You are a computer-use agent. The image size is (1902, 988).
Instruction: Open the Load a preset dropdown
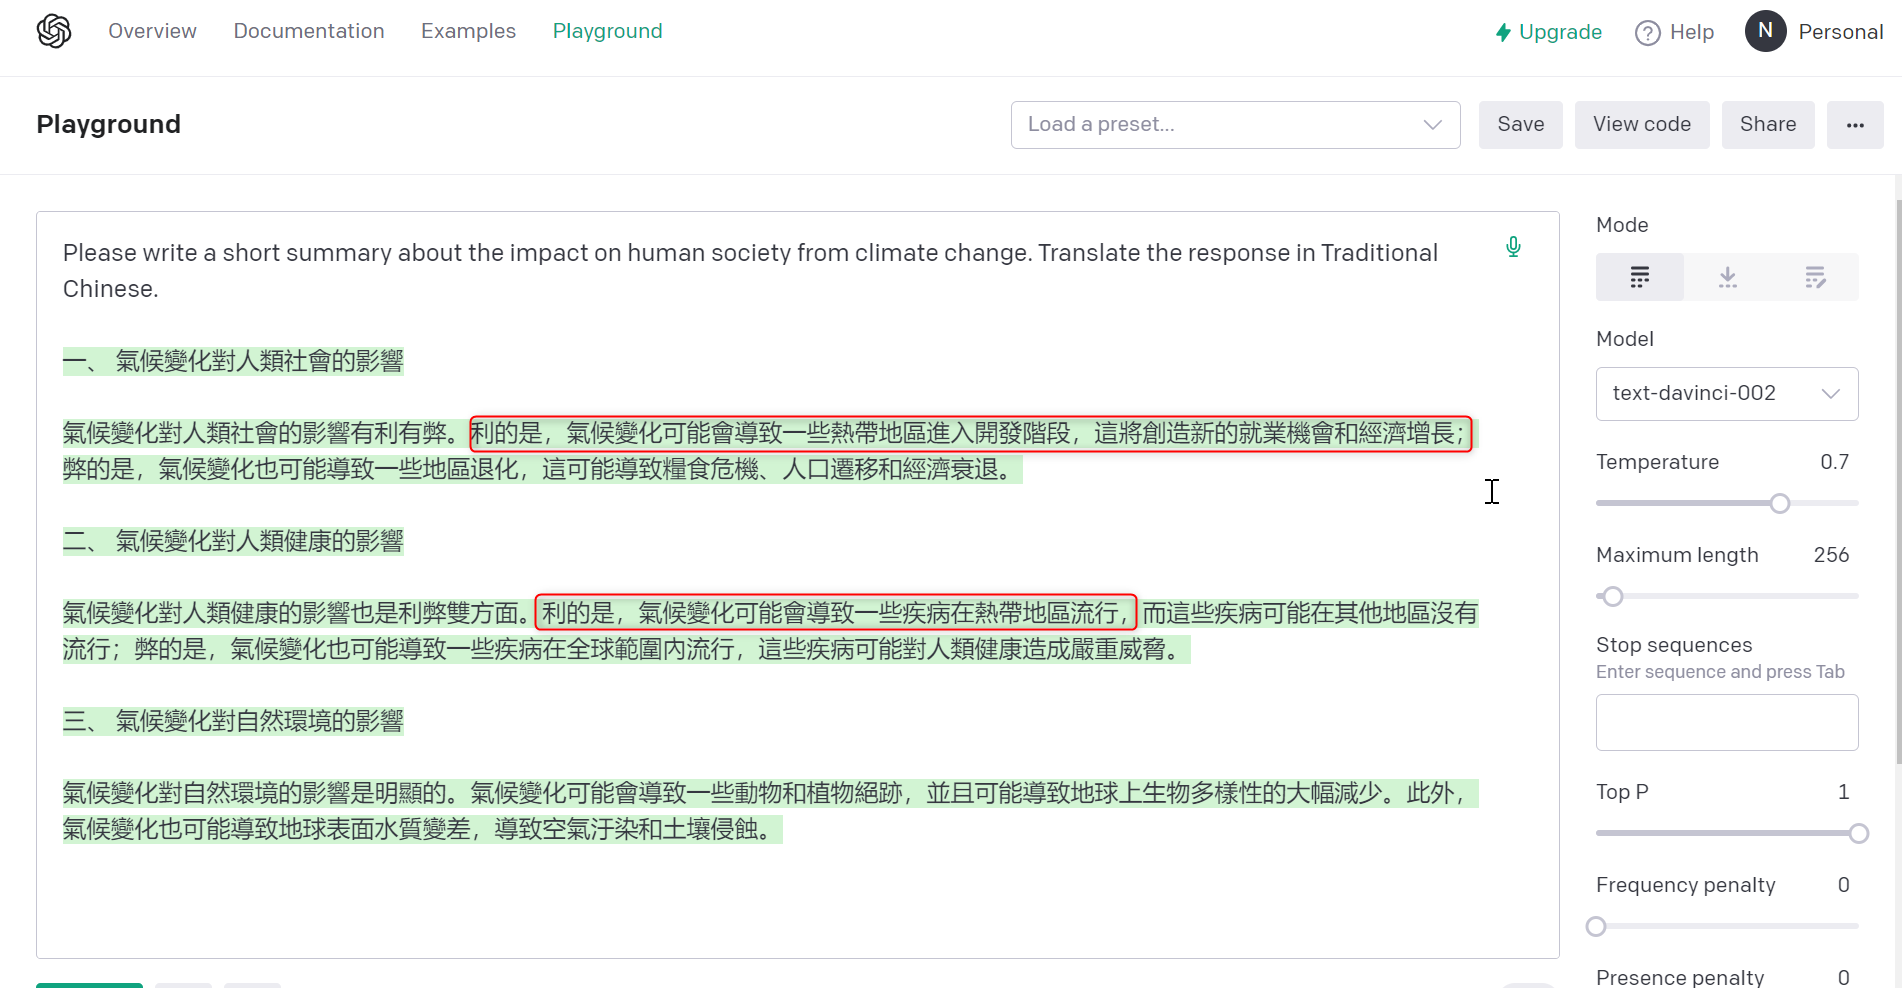(1235, 124)
